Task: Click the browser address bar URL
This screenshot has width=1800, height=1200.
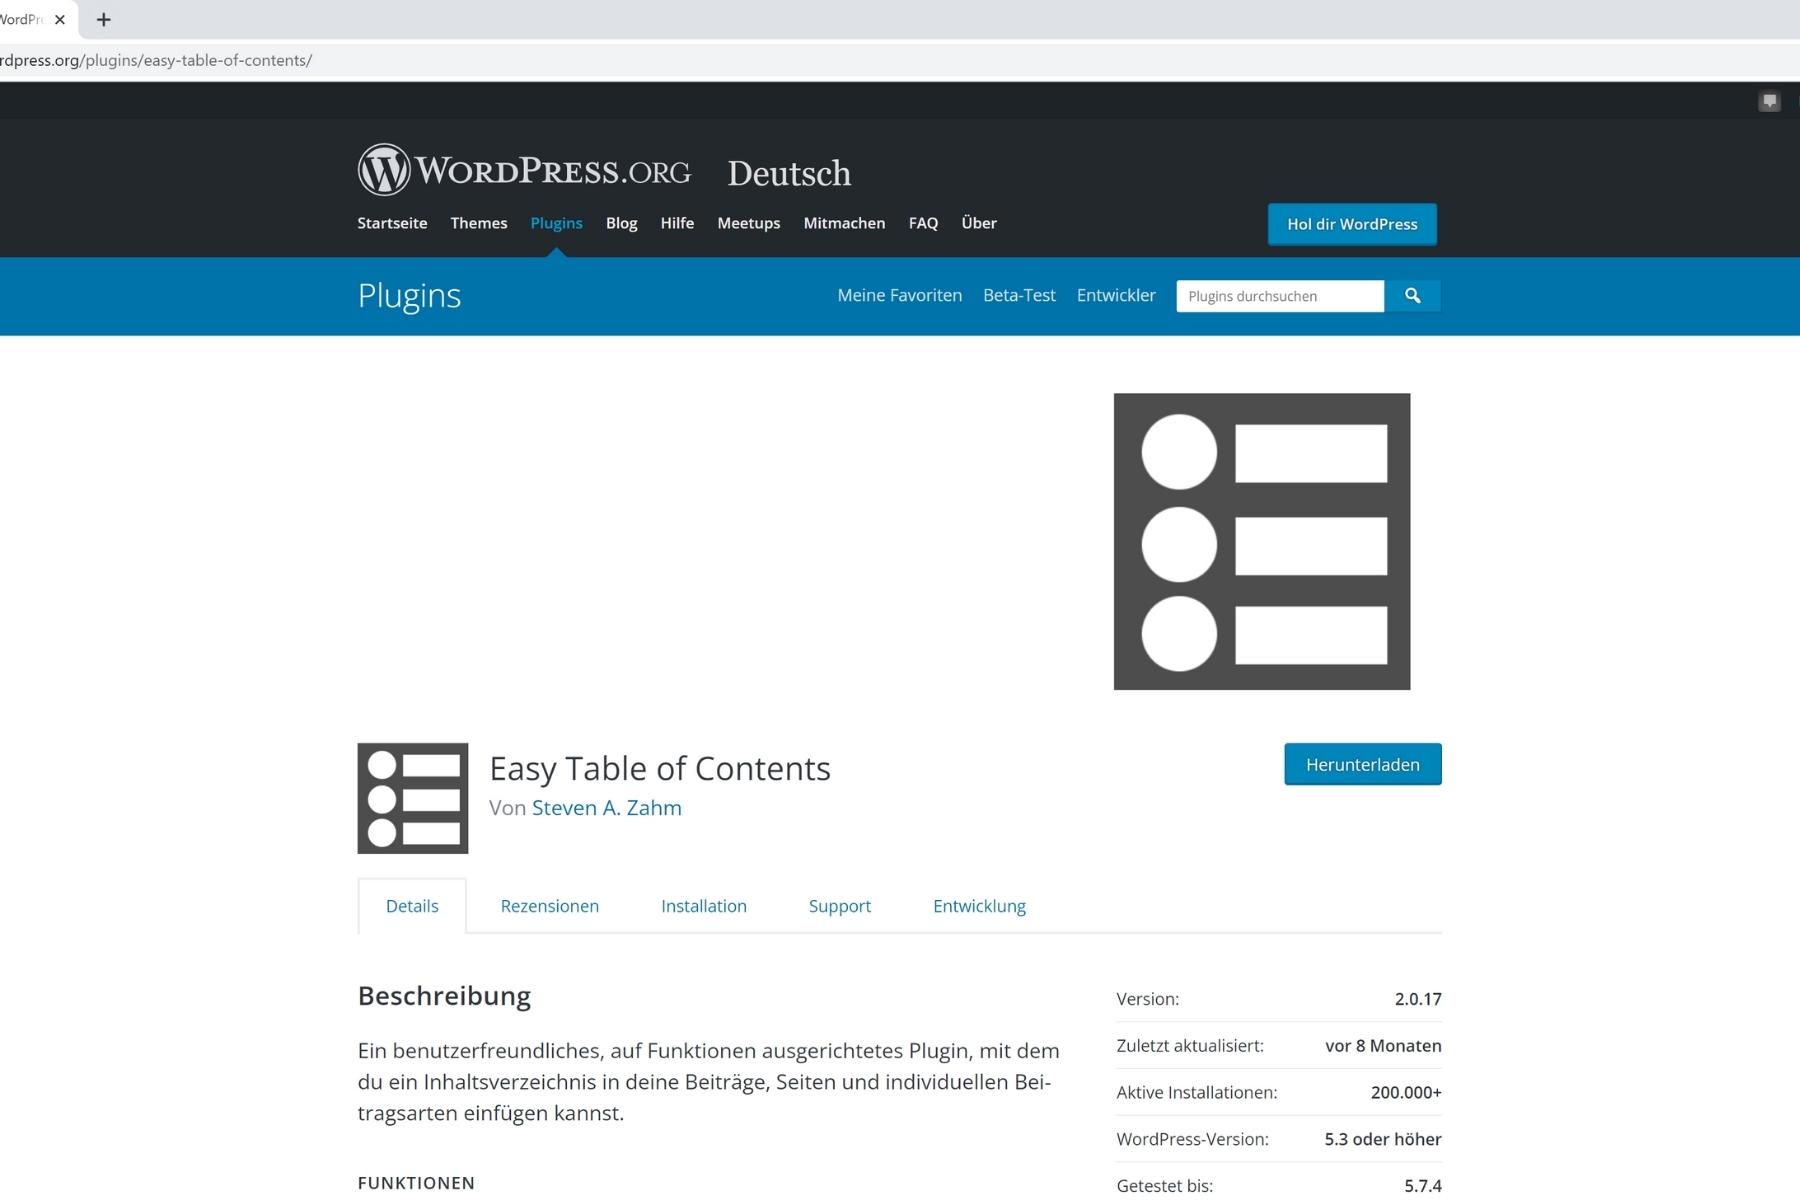Action: [x=156, y=60]
